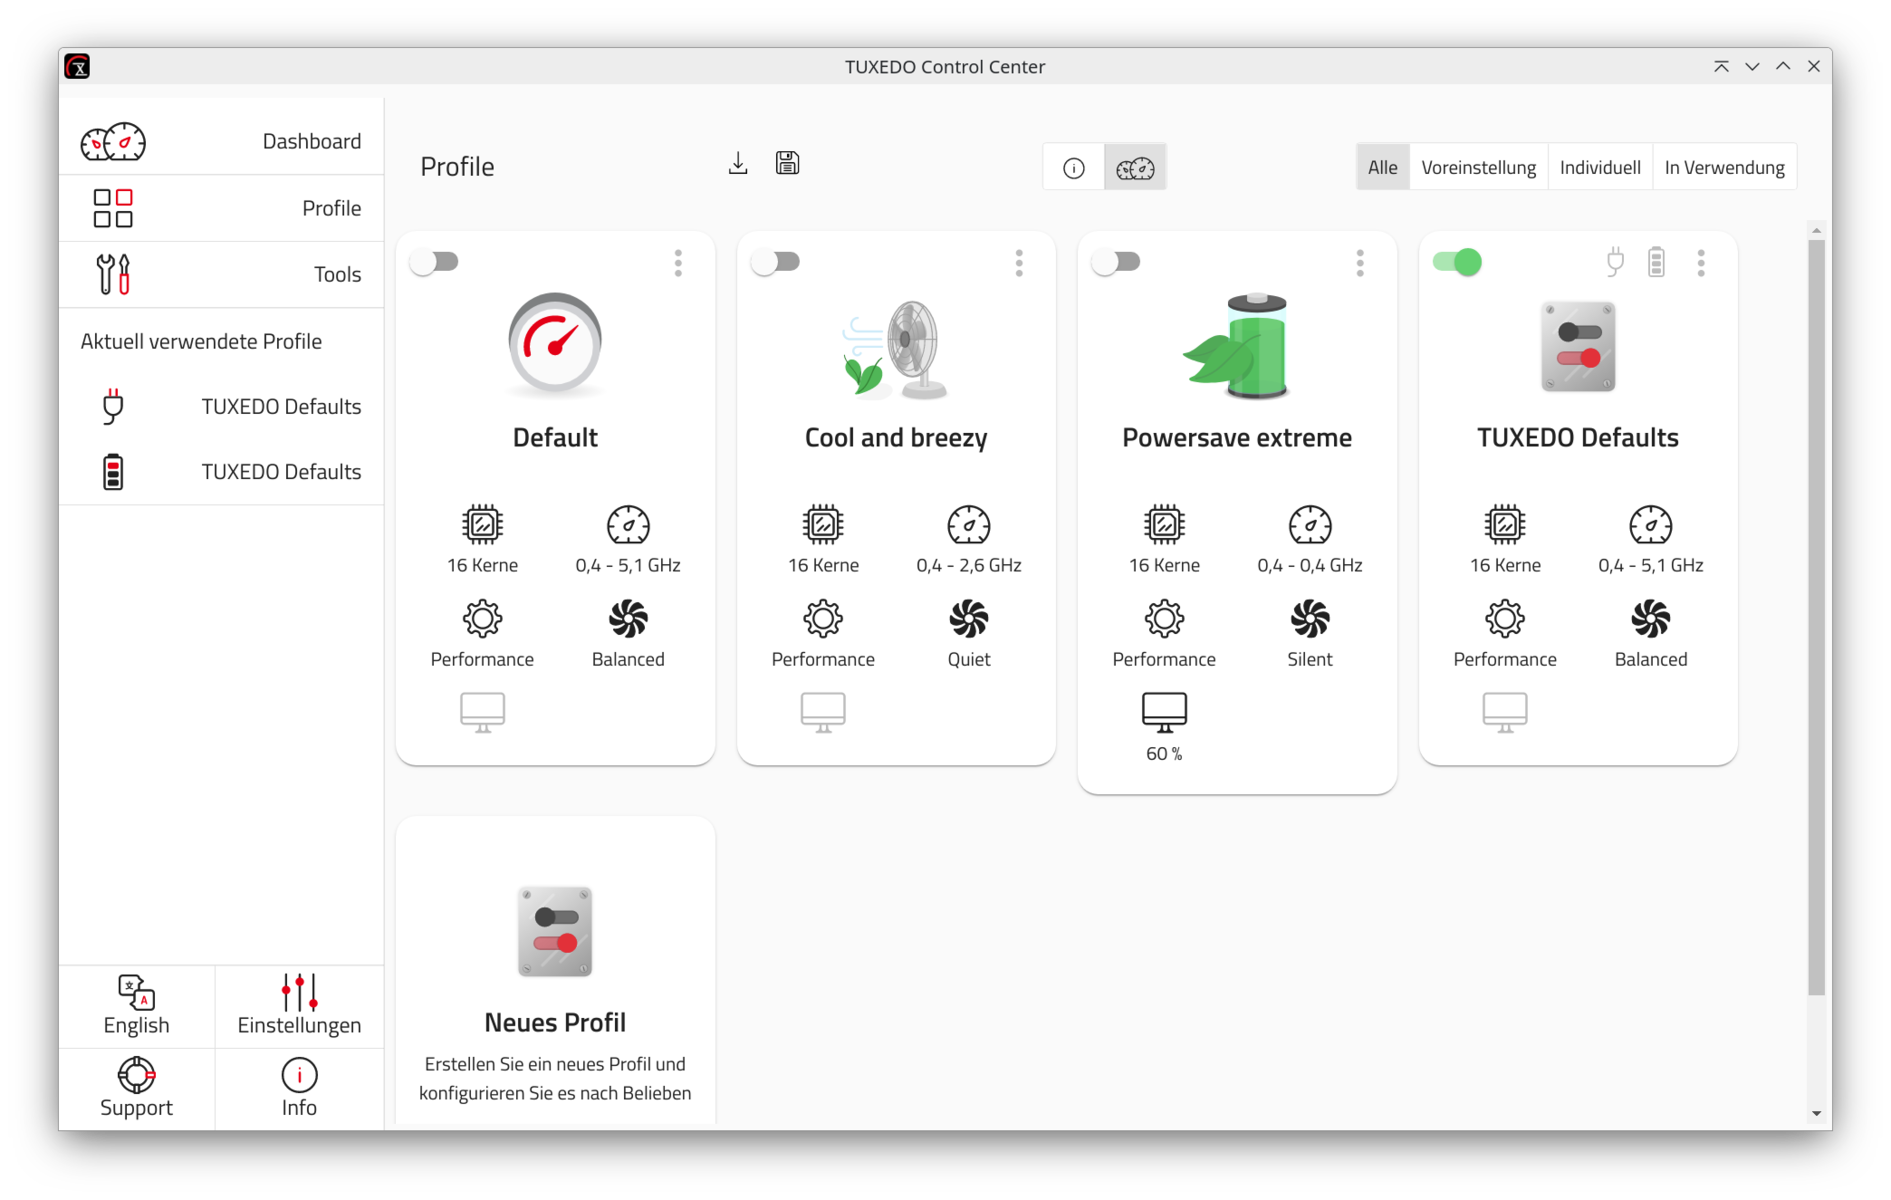This screenshot has height=1200, width=1891.
Task: Click the fan icon on Cool and breezy card
Action: coord(969,619)
